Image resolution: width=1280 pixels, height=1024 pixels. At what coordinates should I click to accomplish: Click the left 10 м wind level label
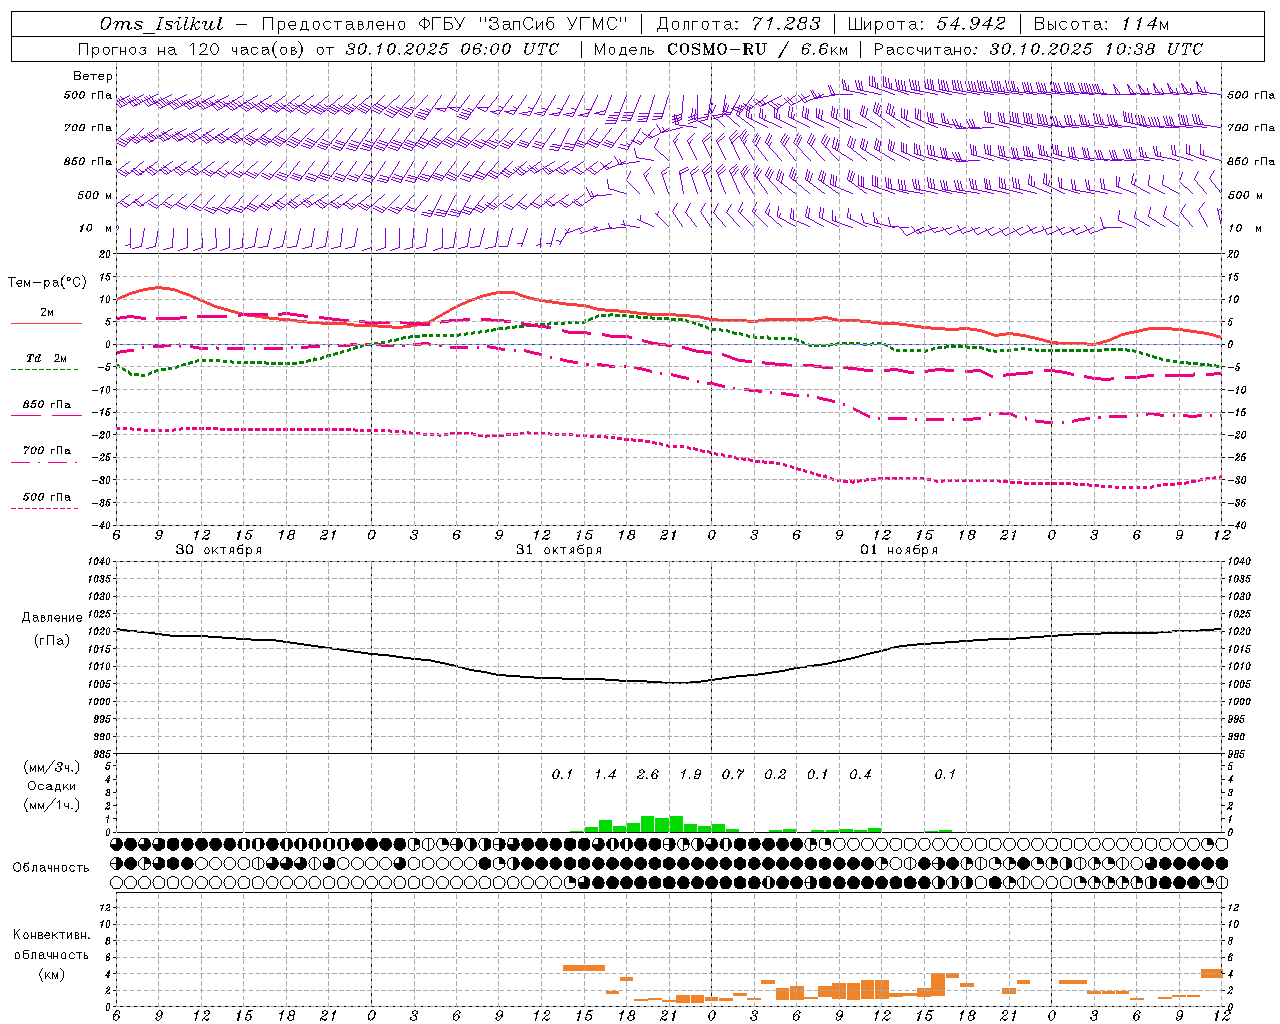(96, 229)
